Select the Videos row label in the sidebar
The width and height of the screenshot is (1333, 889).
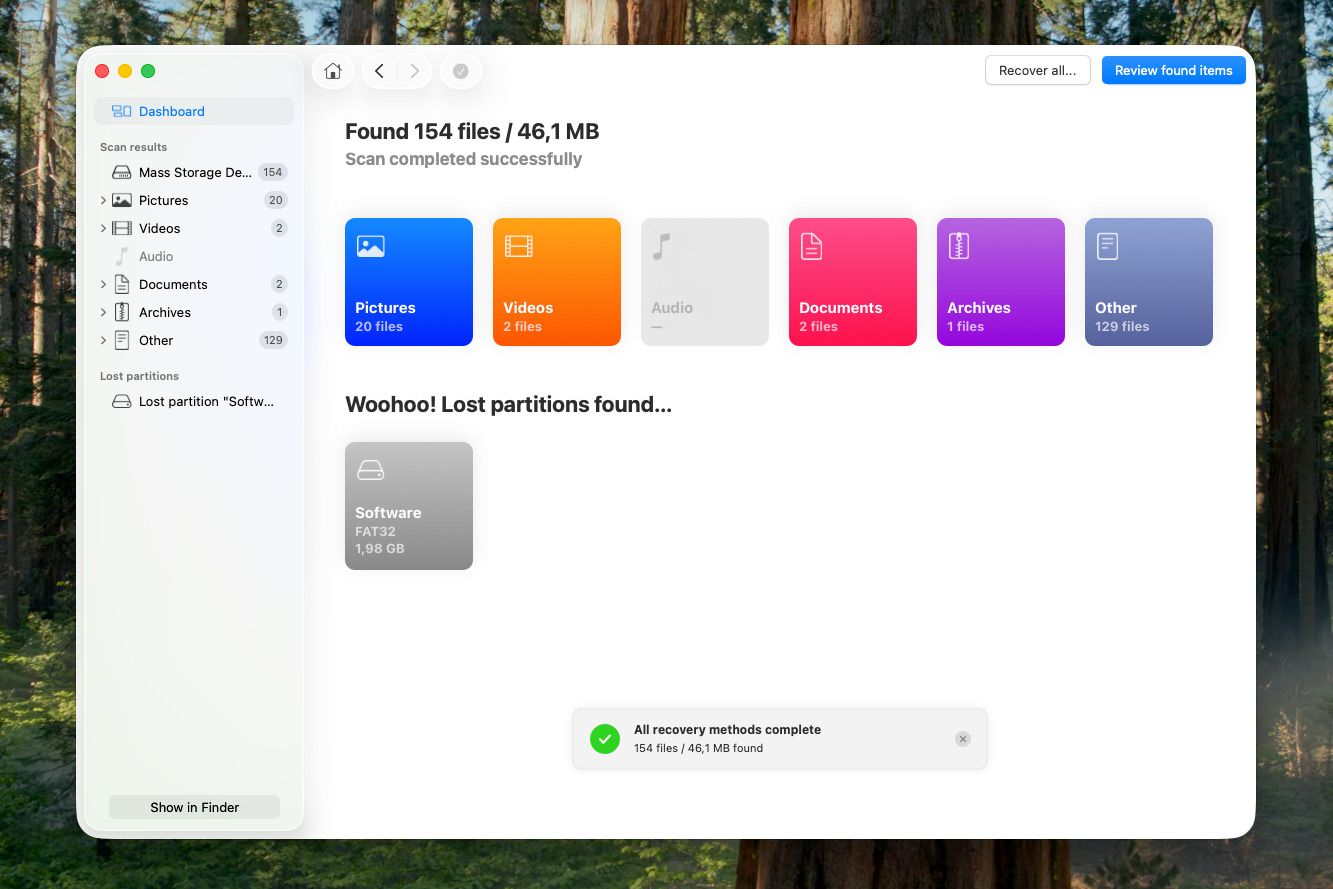pyautogui.click(x=160, y=228)
